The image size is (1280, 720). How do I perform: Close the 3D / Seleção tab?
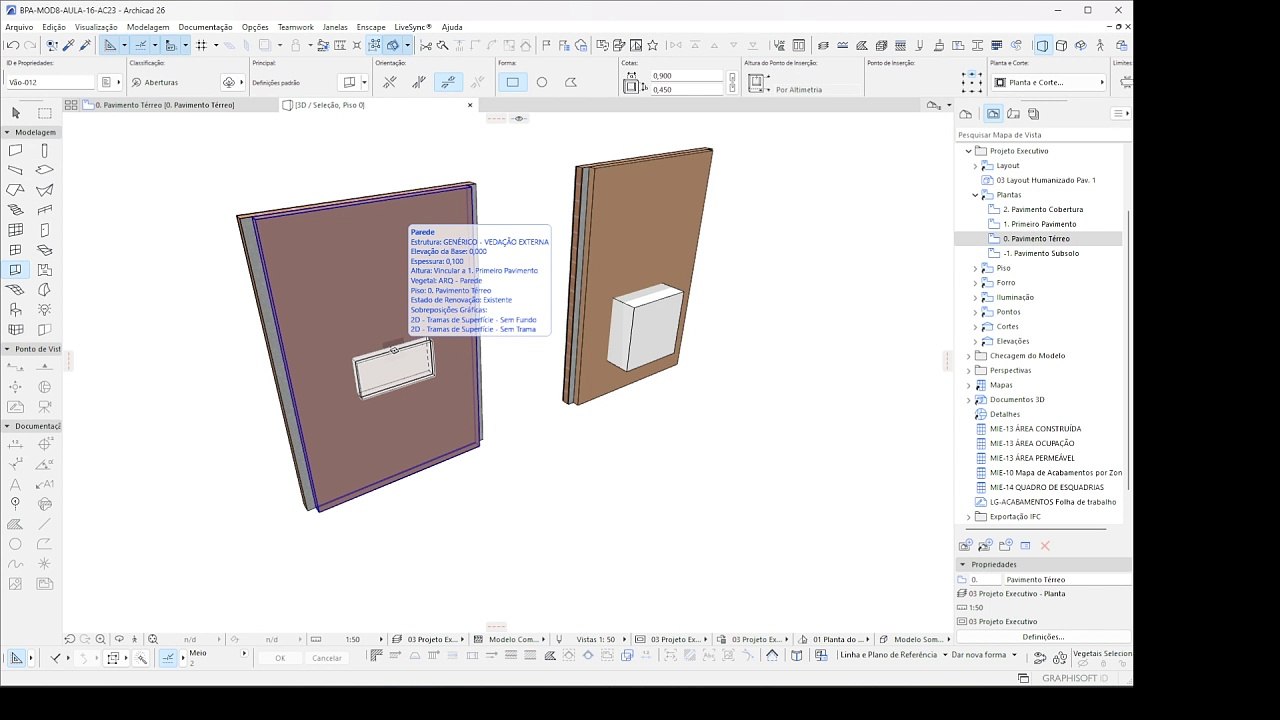(x=470, y=105)
